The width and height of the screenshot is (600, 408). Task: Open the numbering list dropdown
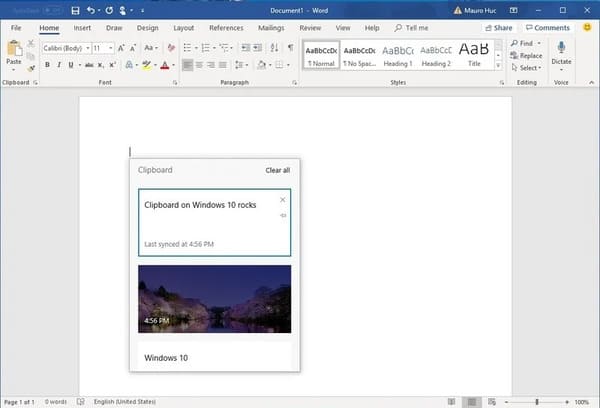coord(214,48)
